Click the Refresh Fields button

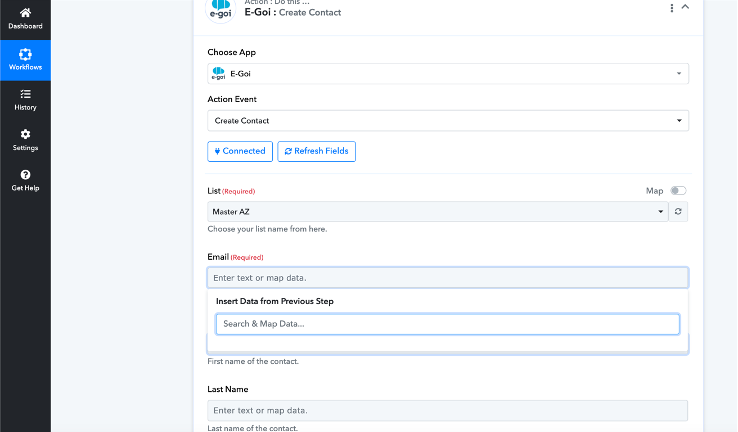click(316, 151)
